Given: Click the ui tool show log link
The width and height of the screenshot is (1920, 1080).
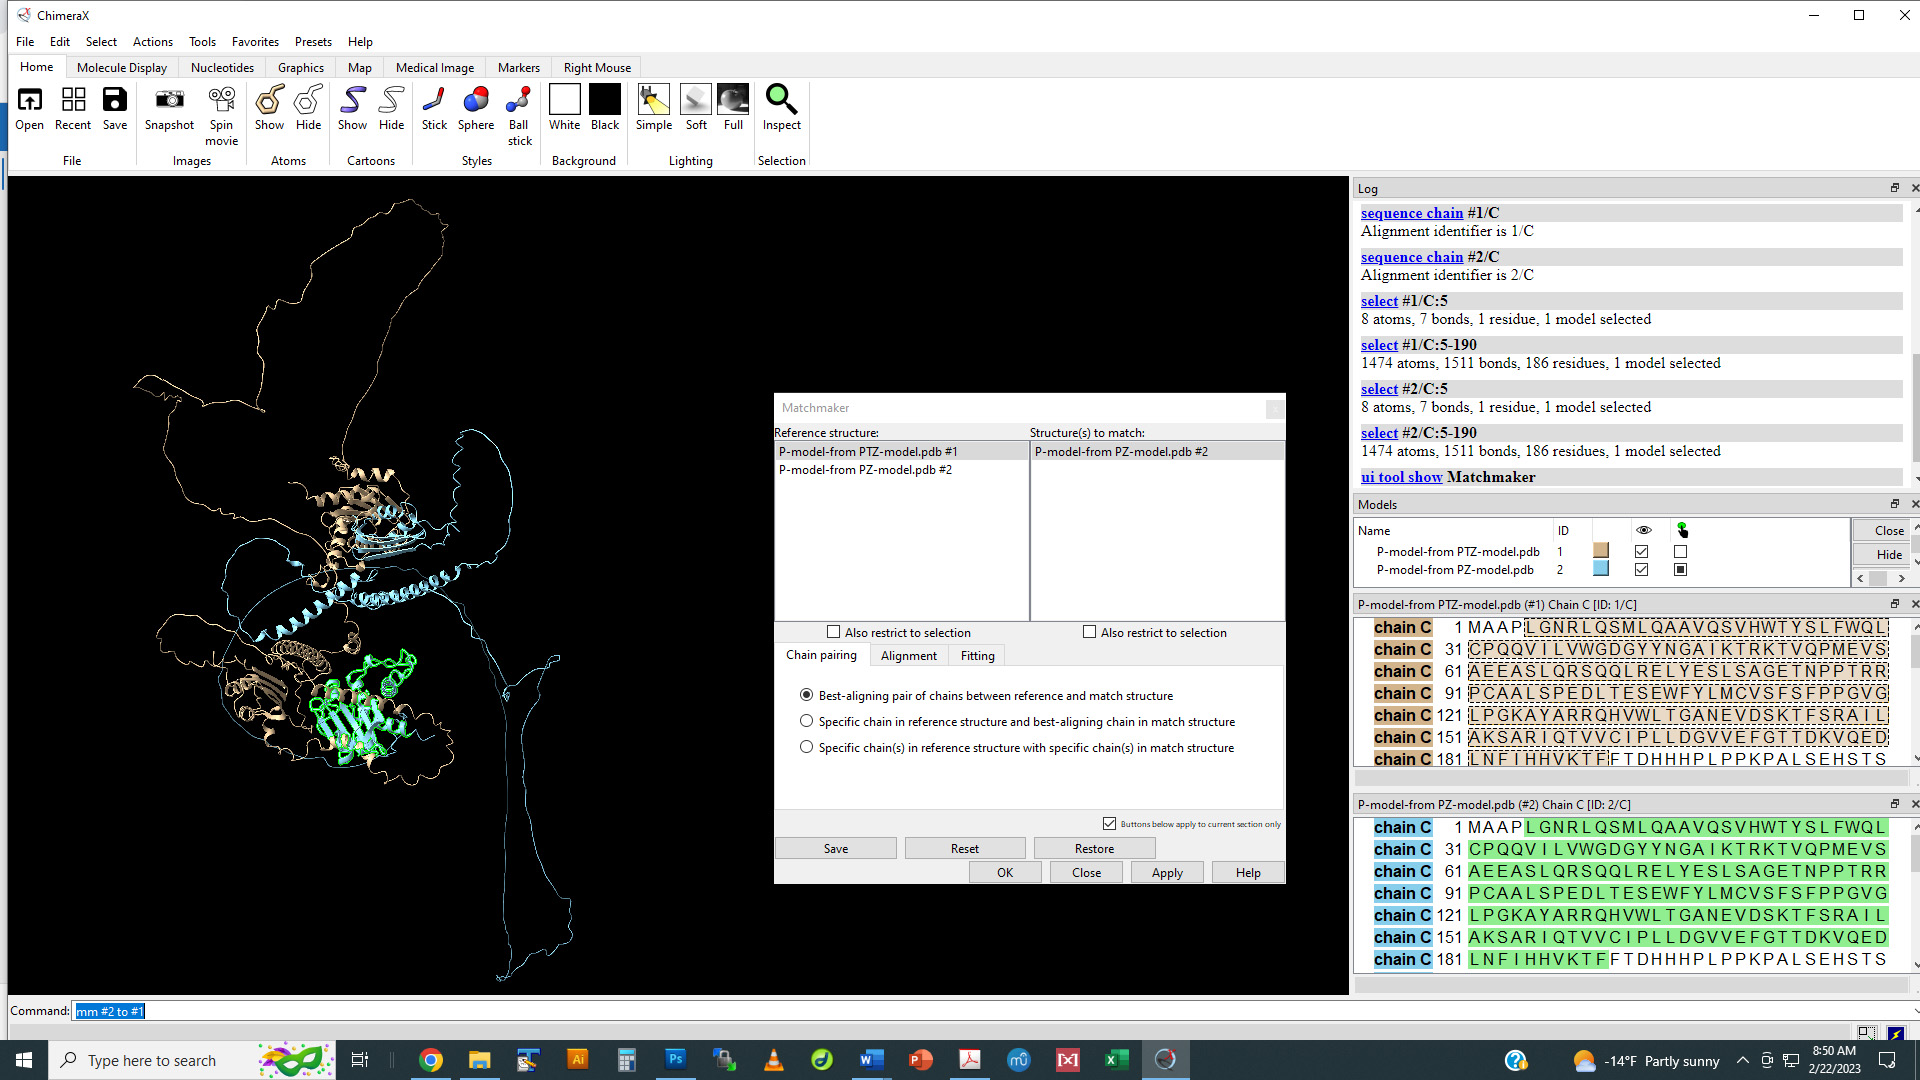Looking at the screenshot, I should tap(1401, 477).
